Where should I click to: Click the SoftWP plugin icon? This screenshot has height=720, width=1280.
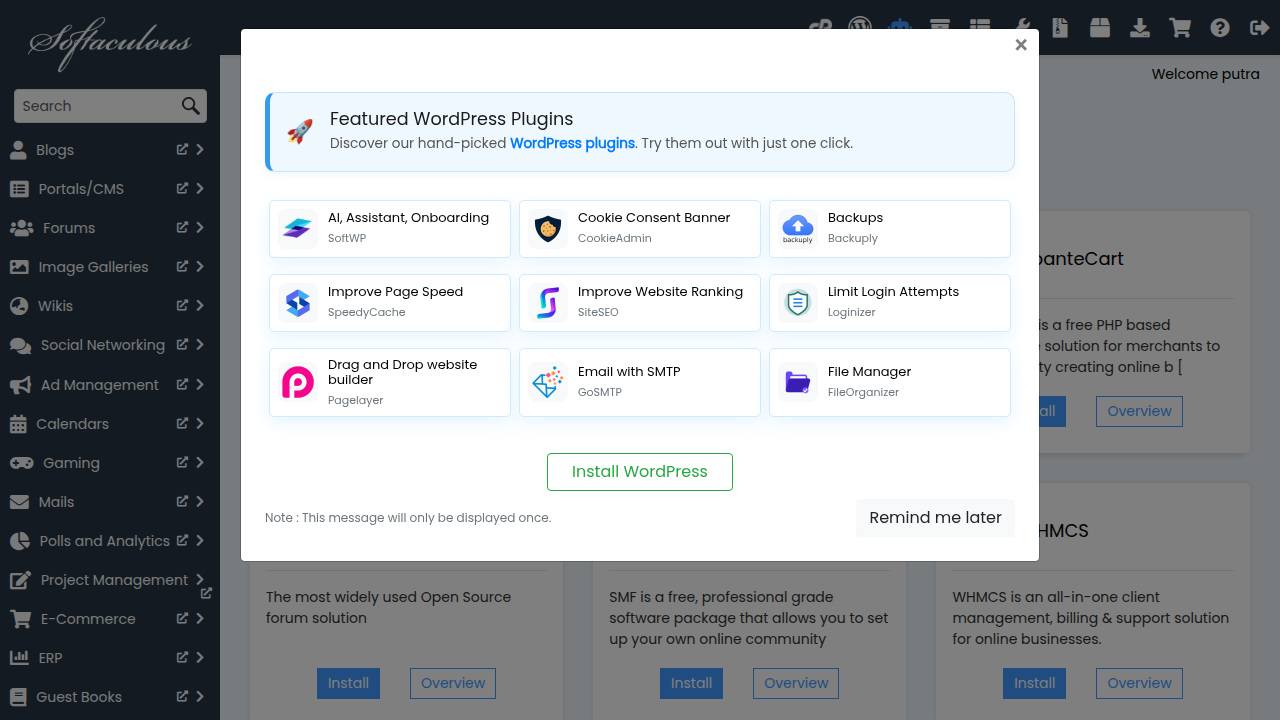tap(297, 229)
